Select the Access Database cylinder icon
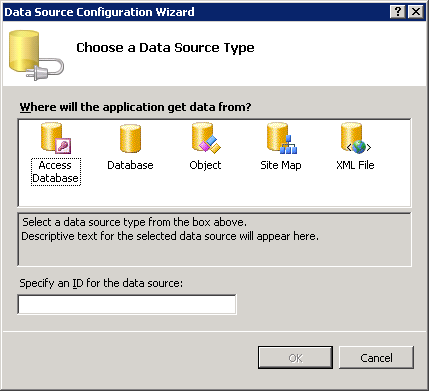Viewport: 429px width, 391px height. pos(56,138)
